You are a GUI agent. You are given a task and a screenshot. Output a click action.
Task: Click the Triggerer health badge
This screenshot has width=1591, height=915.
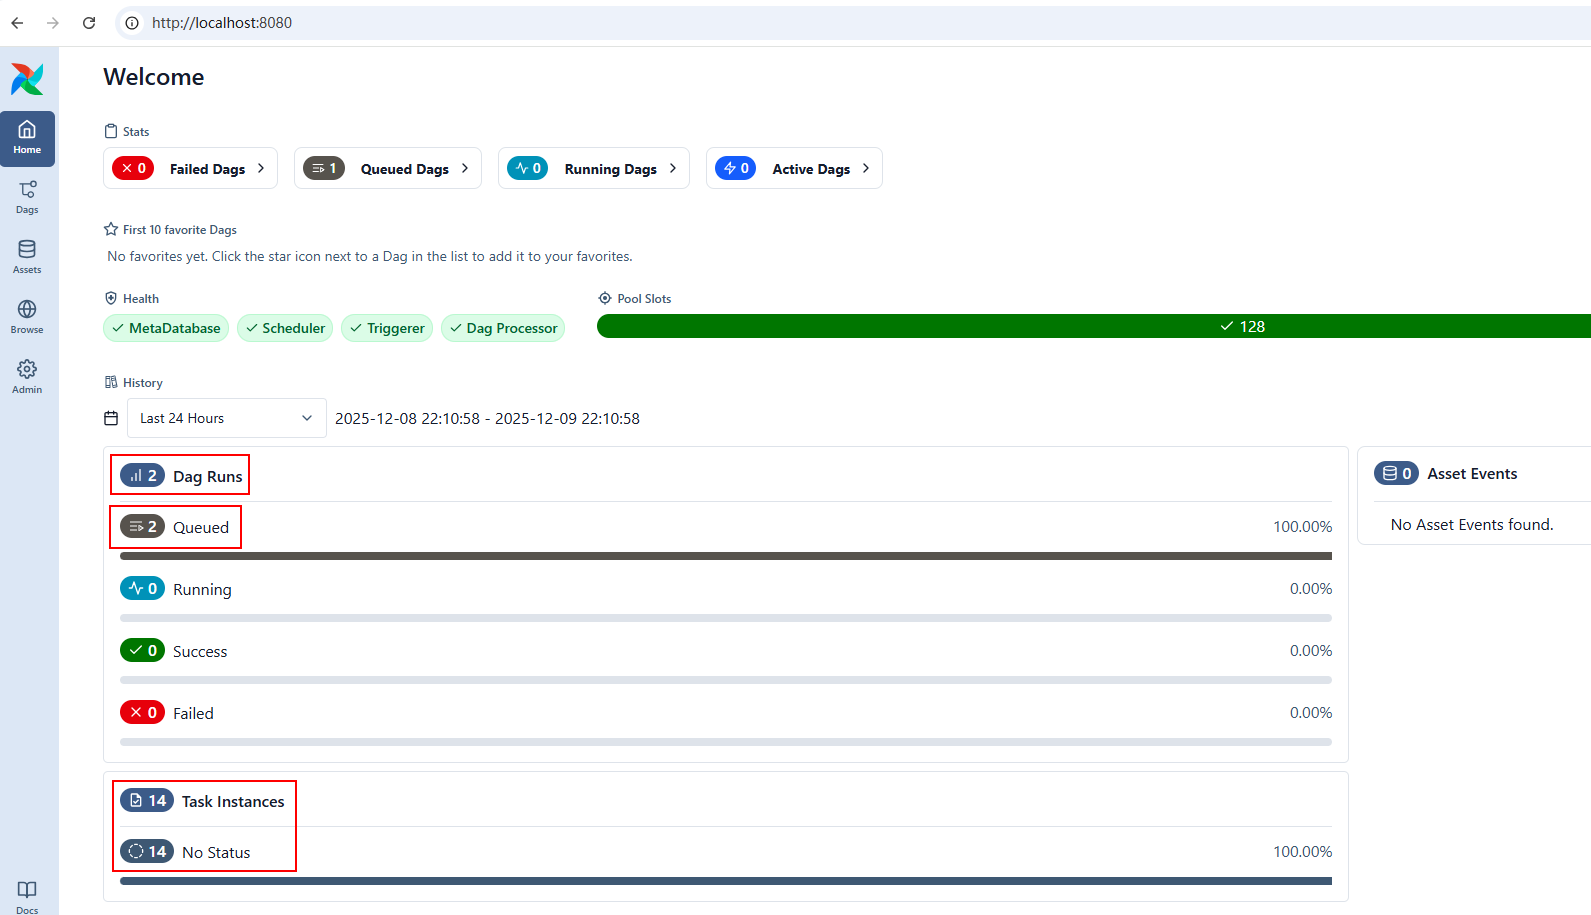click(x=387, y=328)
